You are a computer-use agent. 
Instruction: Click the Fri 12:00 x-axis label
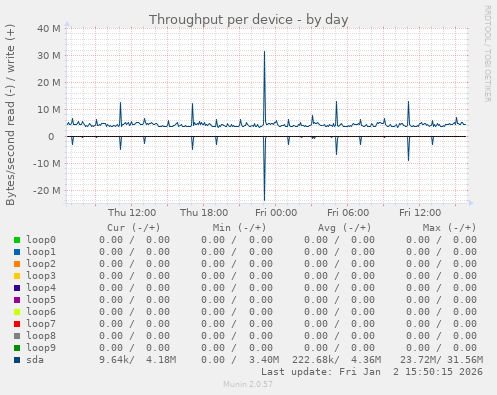(420, 213)
